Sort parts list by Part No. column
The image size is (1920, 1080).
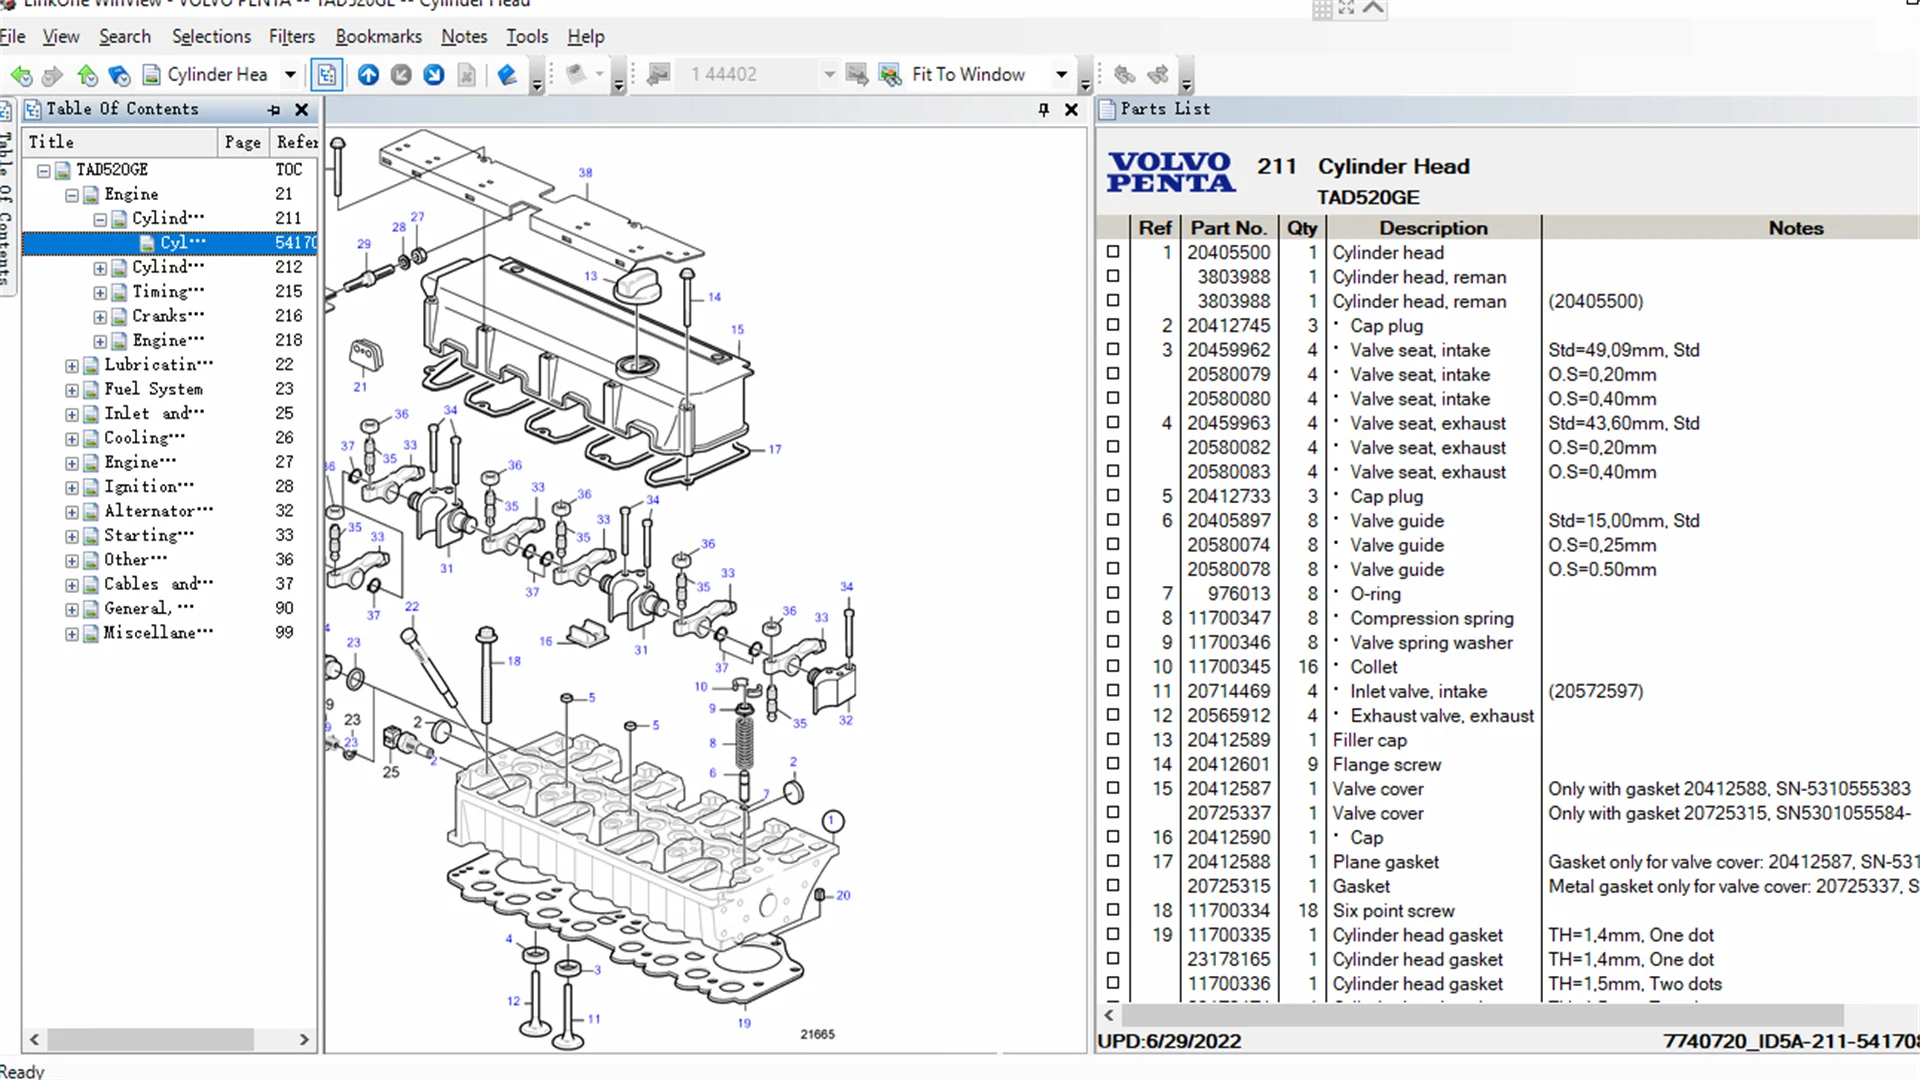(1227, 228)
